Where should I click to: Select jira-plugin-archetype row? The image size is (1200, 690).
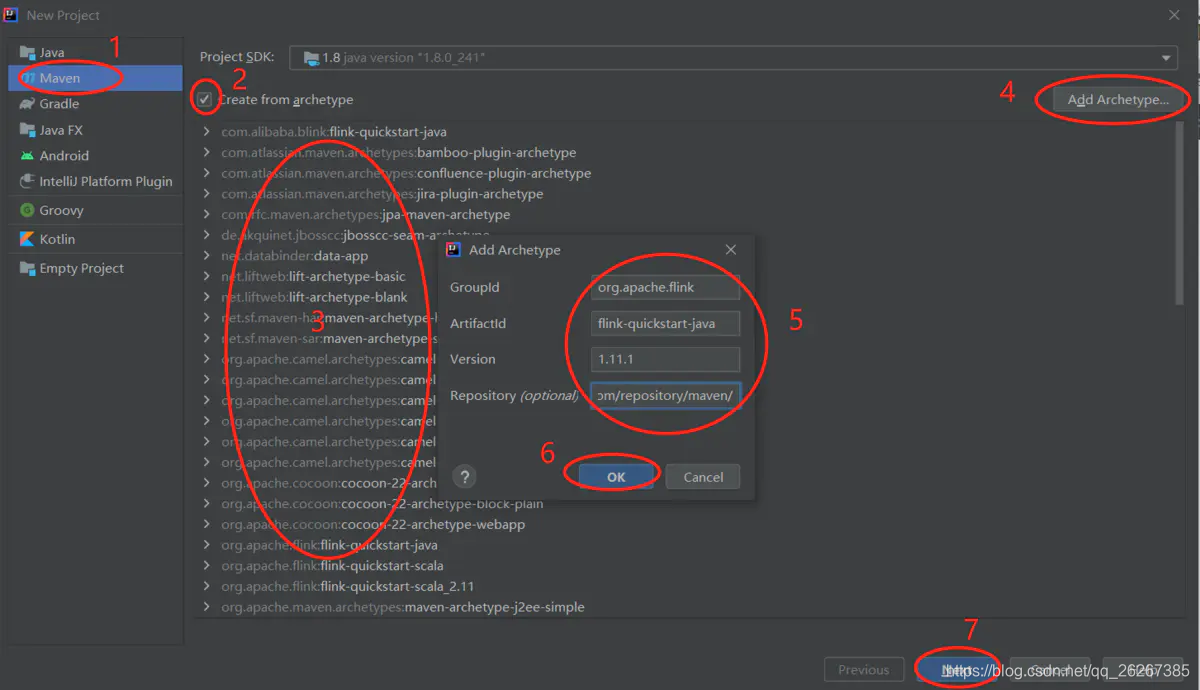382,194
